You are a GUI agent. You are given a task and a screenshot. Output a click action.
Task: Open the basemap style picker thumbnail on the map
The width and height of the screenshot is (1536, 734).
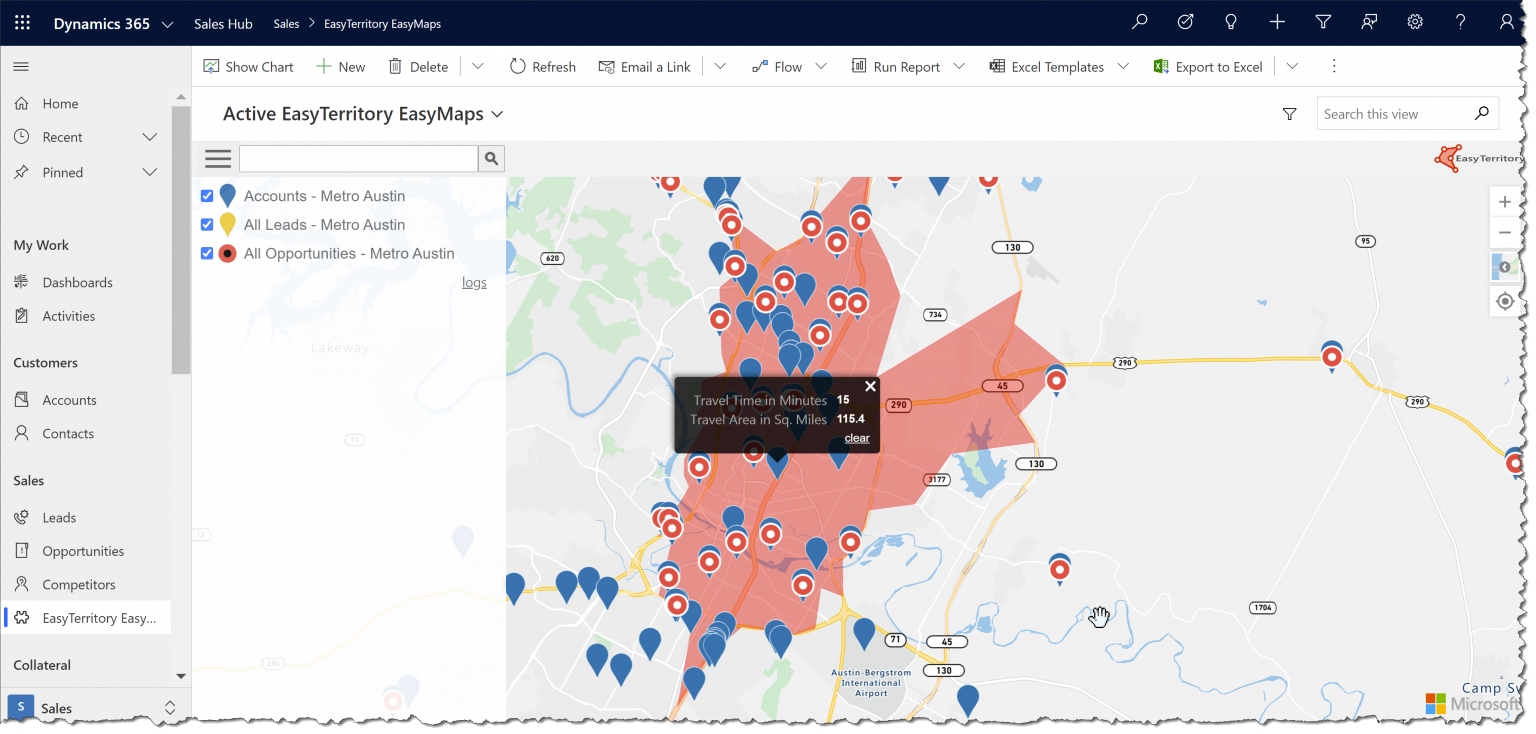point(1505,266)
